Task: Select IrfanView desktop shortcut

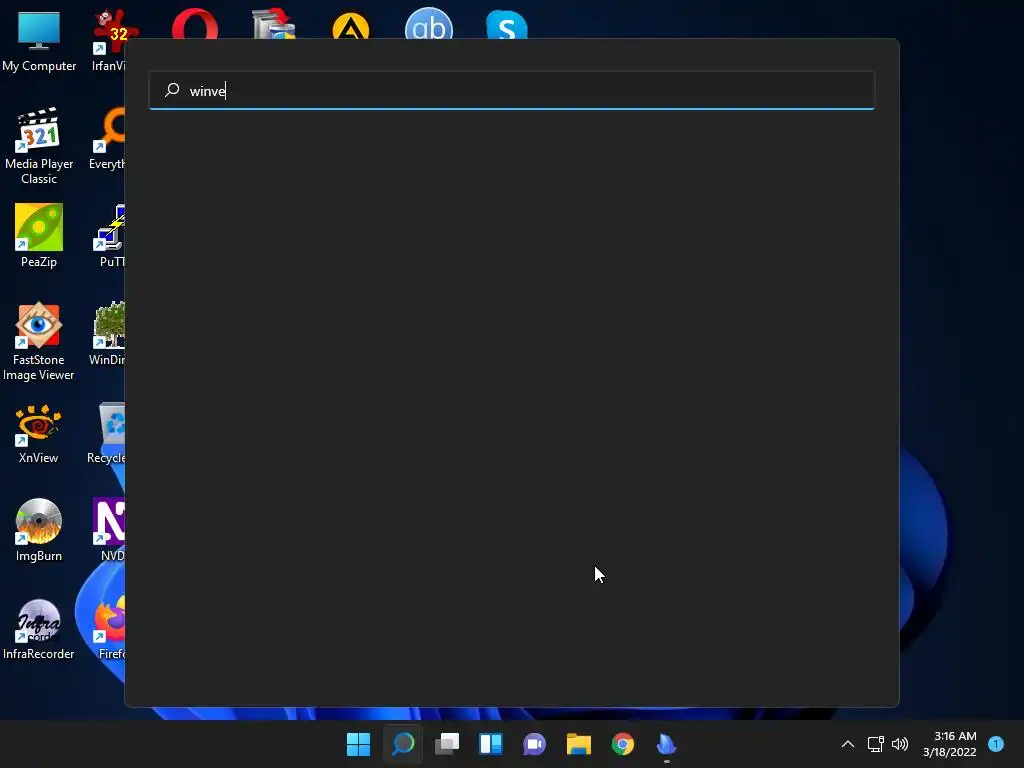Action: (x=109, y=41)
